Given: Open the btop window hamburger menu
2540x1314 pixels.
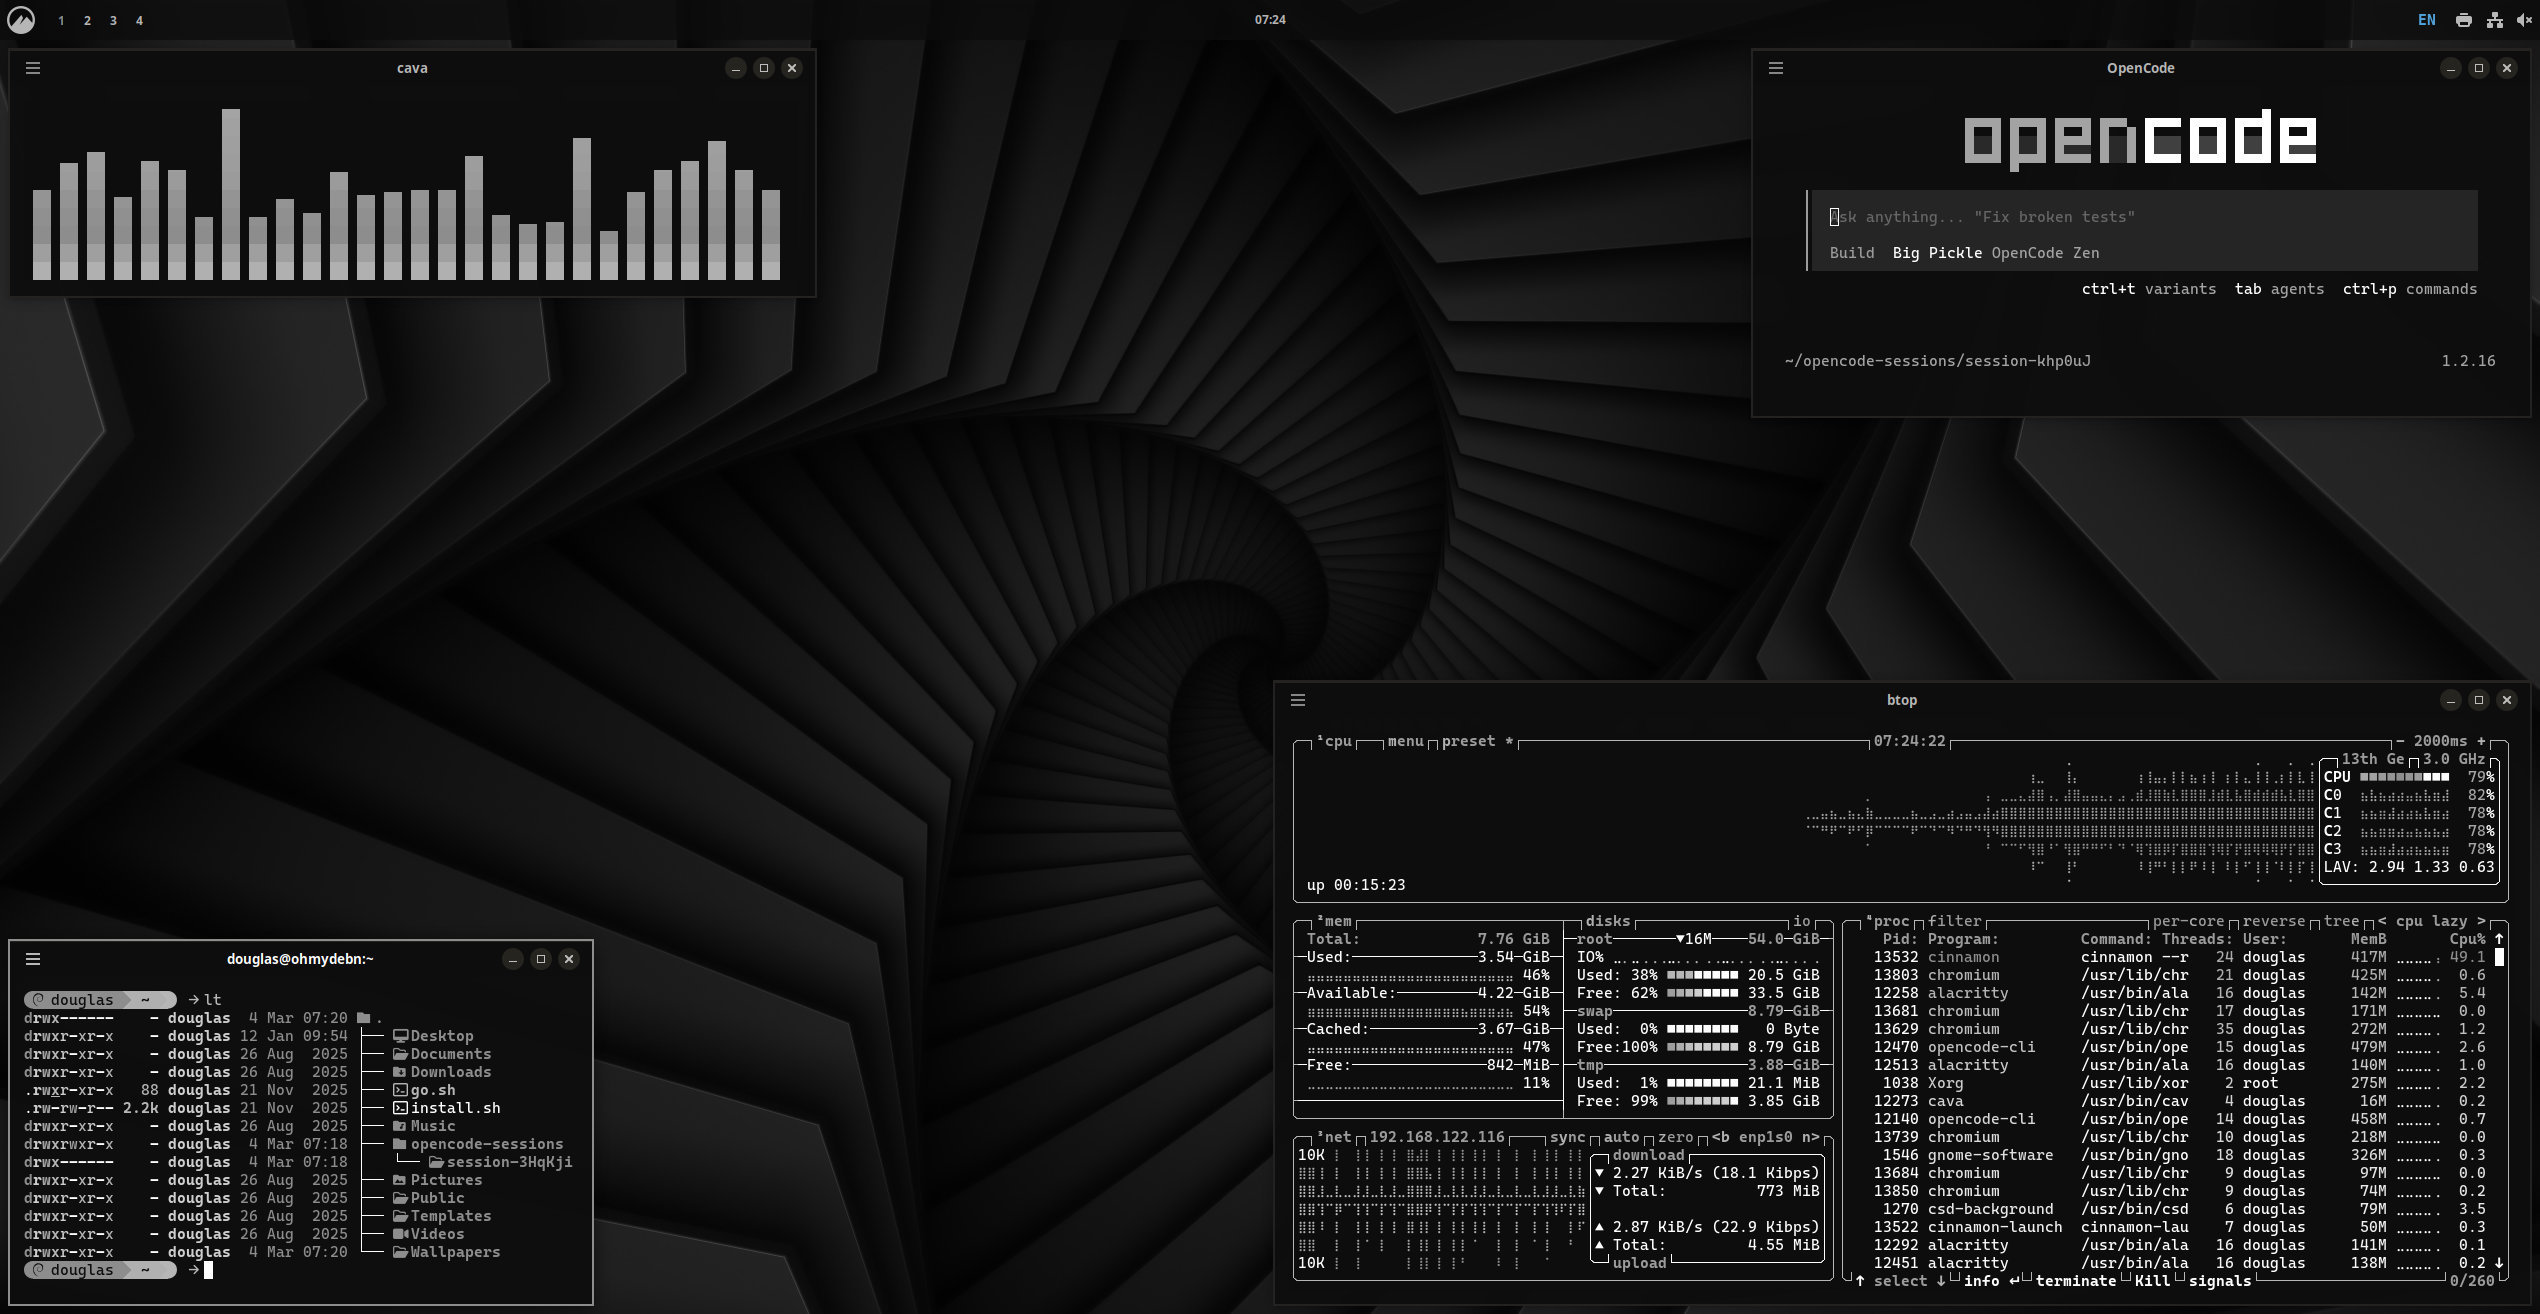Looking at the screenshot, I should [x=1298, y=700].
